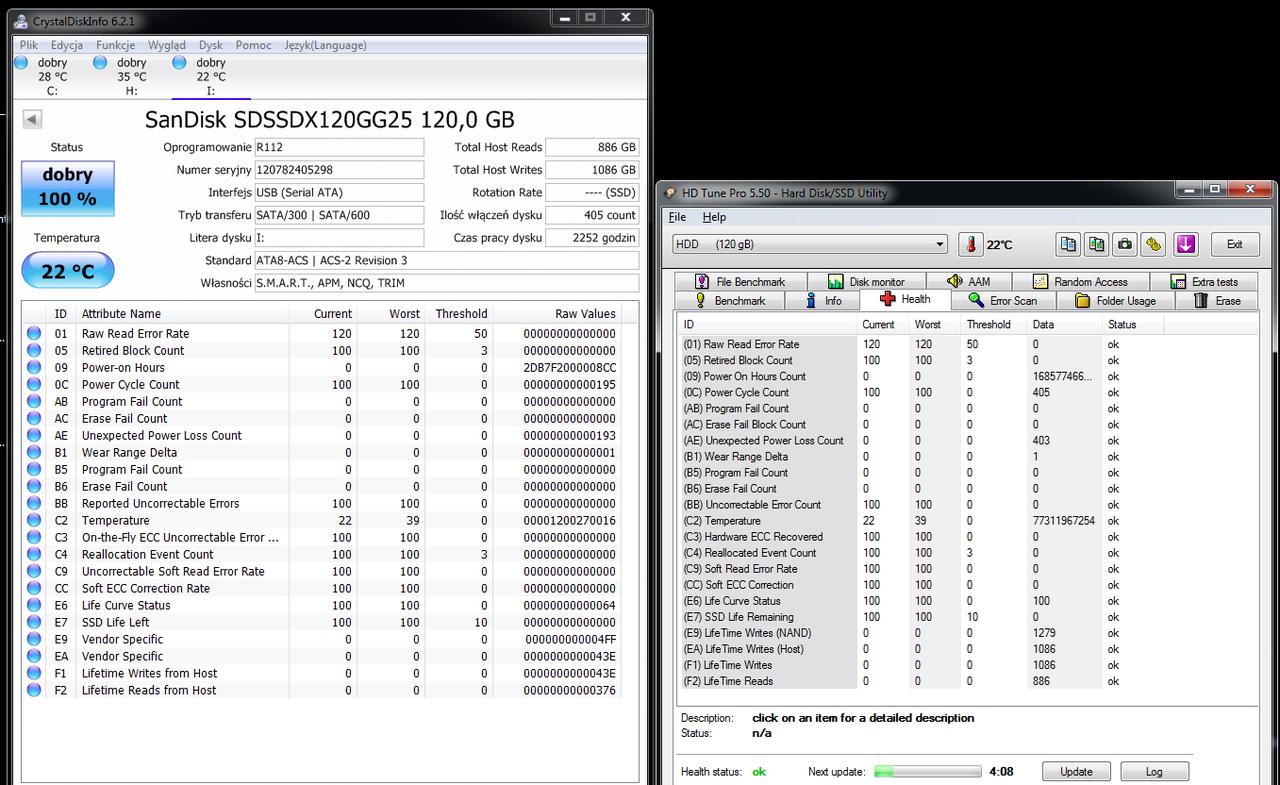This screenshot has height=785, width=1280.
Task: Open the Pomoc menu
Action: click(x=254, y=45)
